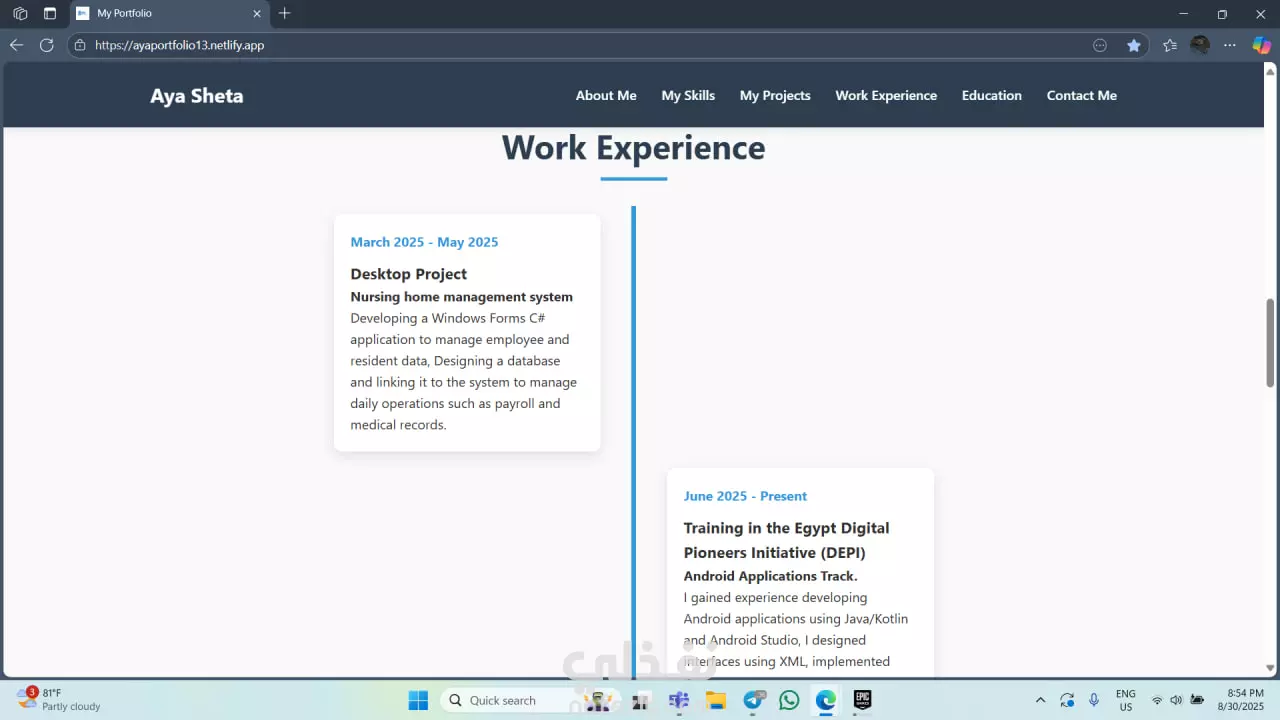Open the Windows Start menu

pyautogui.click(x=418, y=700)
